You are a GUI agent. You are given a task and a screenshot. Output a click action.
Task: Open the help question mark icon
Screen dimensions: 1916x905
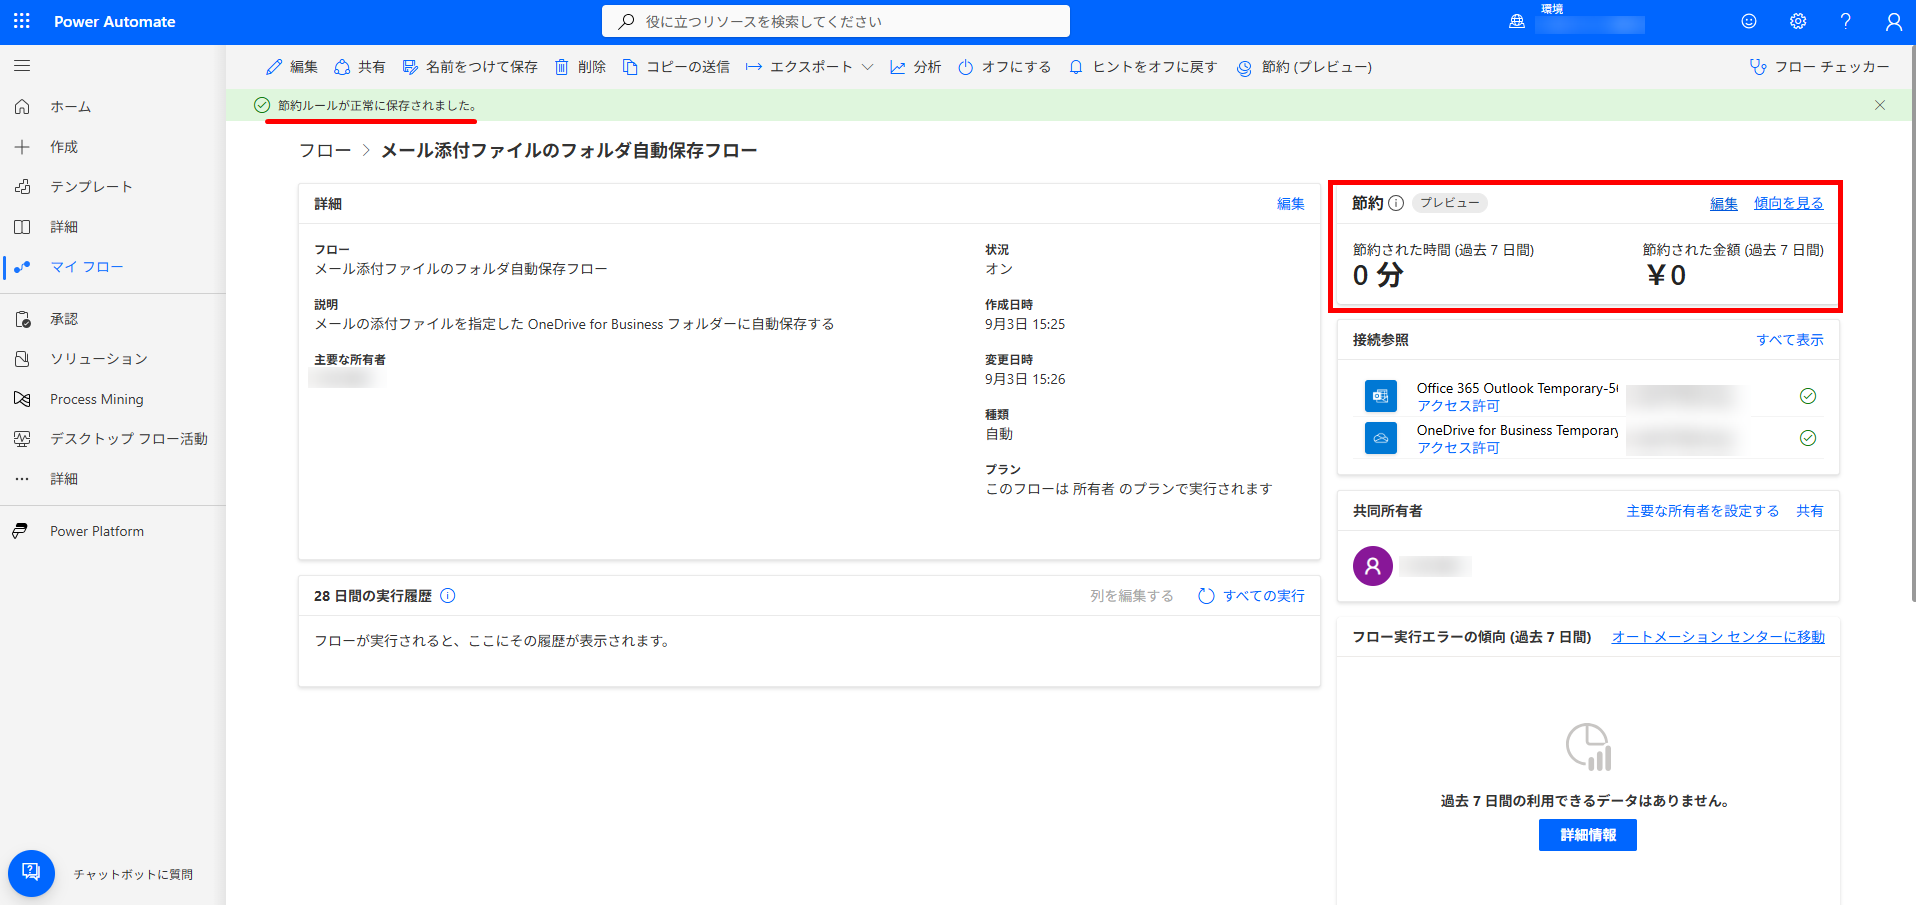[x=1846, y=21]
